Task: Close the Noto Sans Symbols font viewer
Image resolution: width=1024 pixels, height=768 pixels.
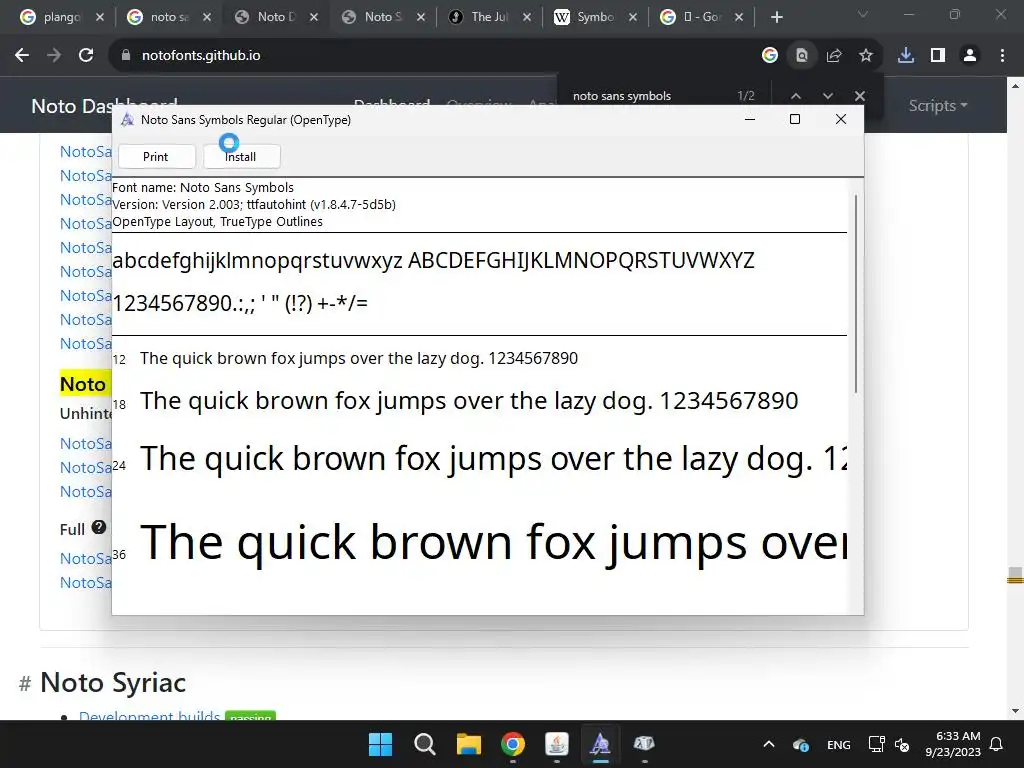Action: click(x=841, y=119)
